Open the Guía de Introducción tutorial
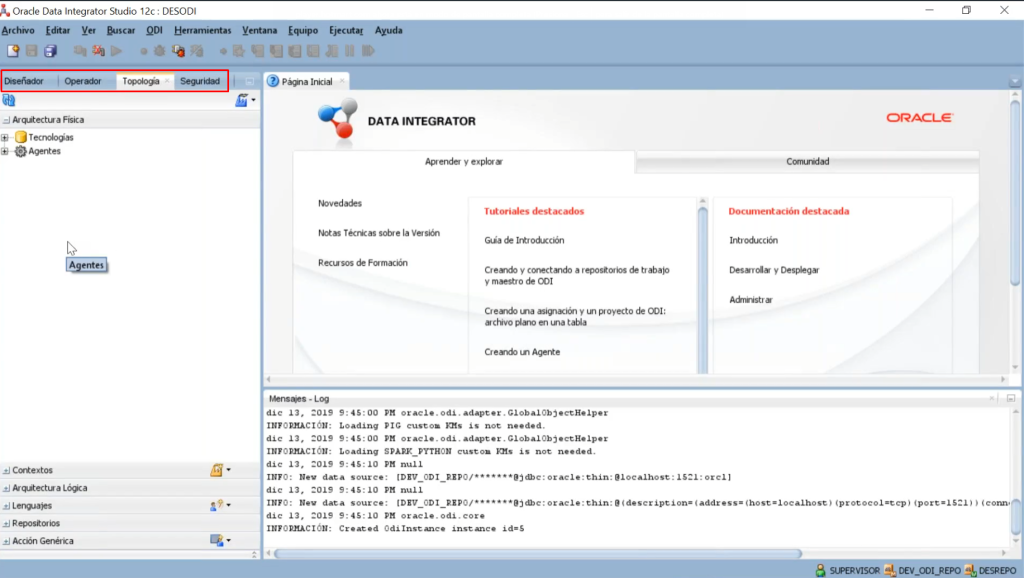 [x=524, y=240]
